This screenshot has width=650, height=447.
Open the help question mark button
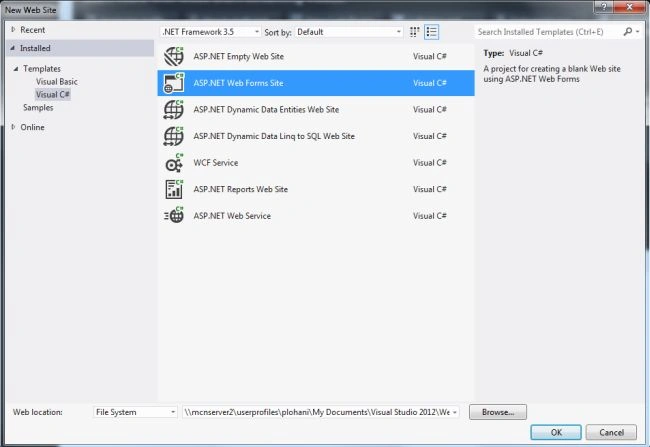tap(604, 7)
